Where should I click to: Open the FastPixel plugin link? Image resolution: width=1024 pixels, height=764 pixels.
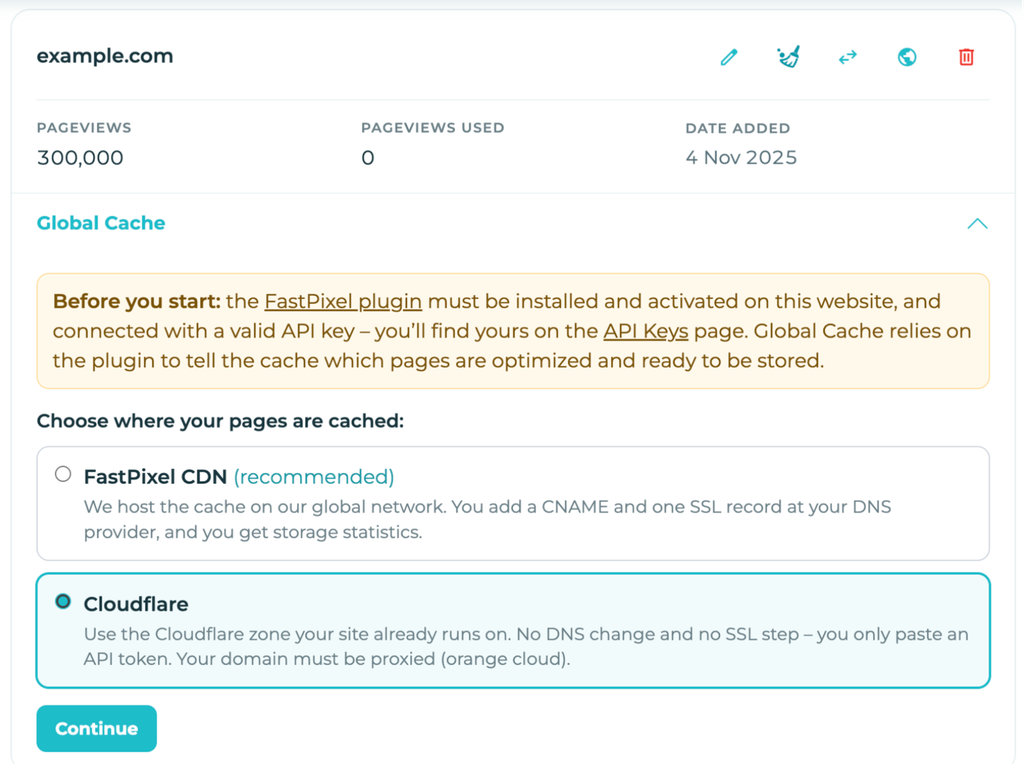[x=343, y=302]
